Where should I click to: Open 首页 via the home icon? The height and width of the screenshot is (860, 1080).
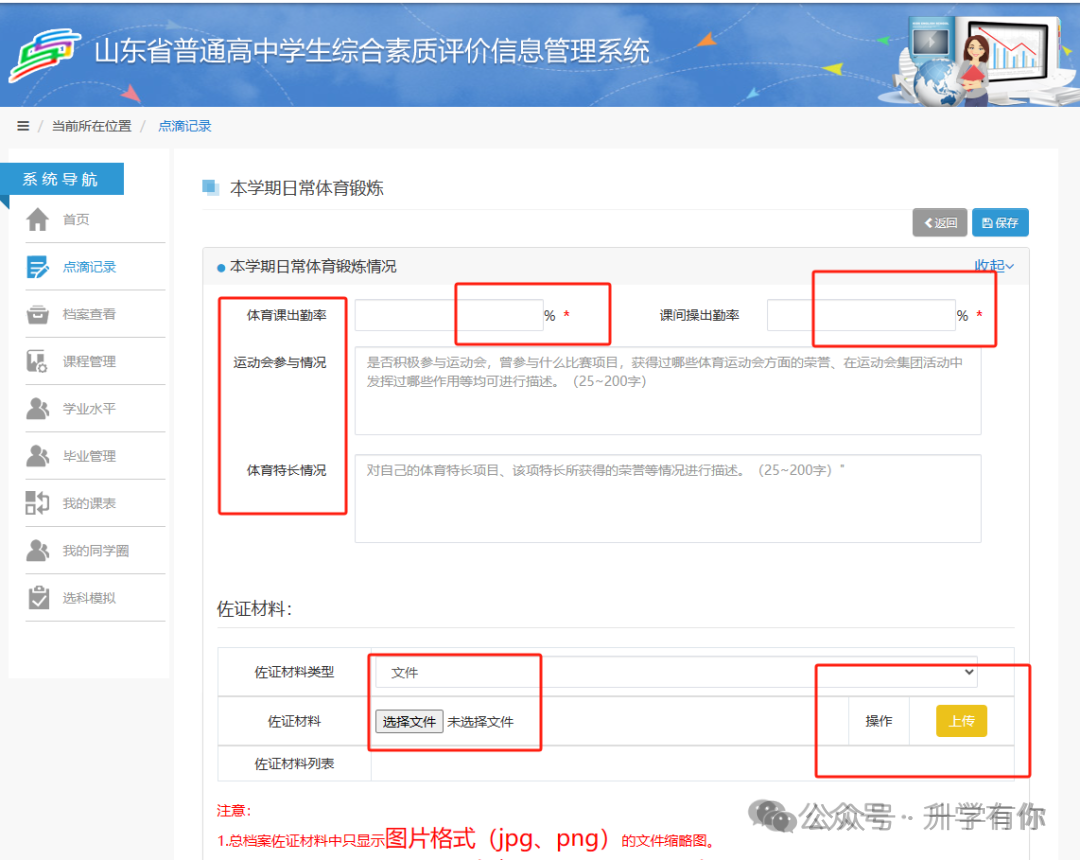click(x=36, y=219)
